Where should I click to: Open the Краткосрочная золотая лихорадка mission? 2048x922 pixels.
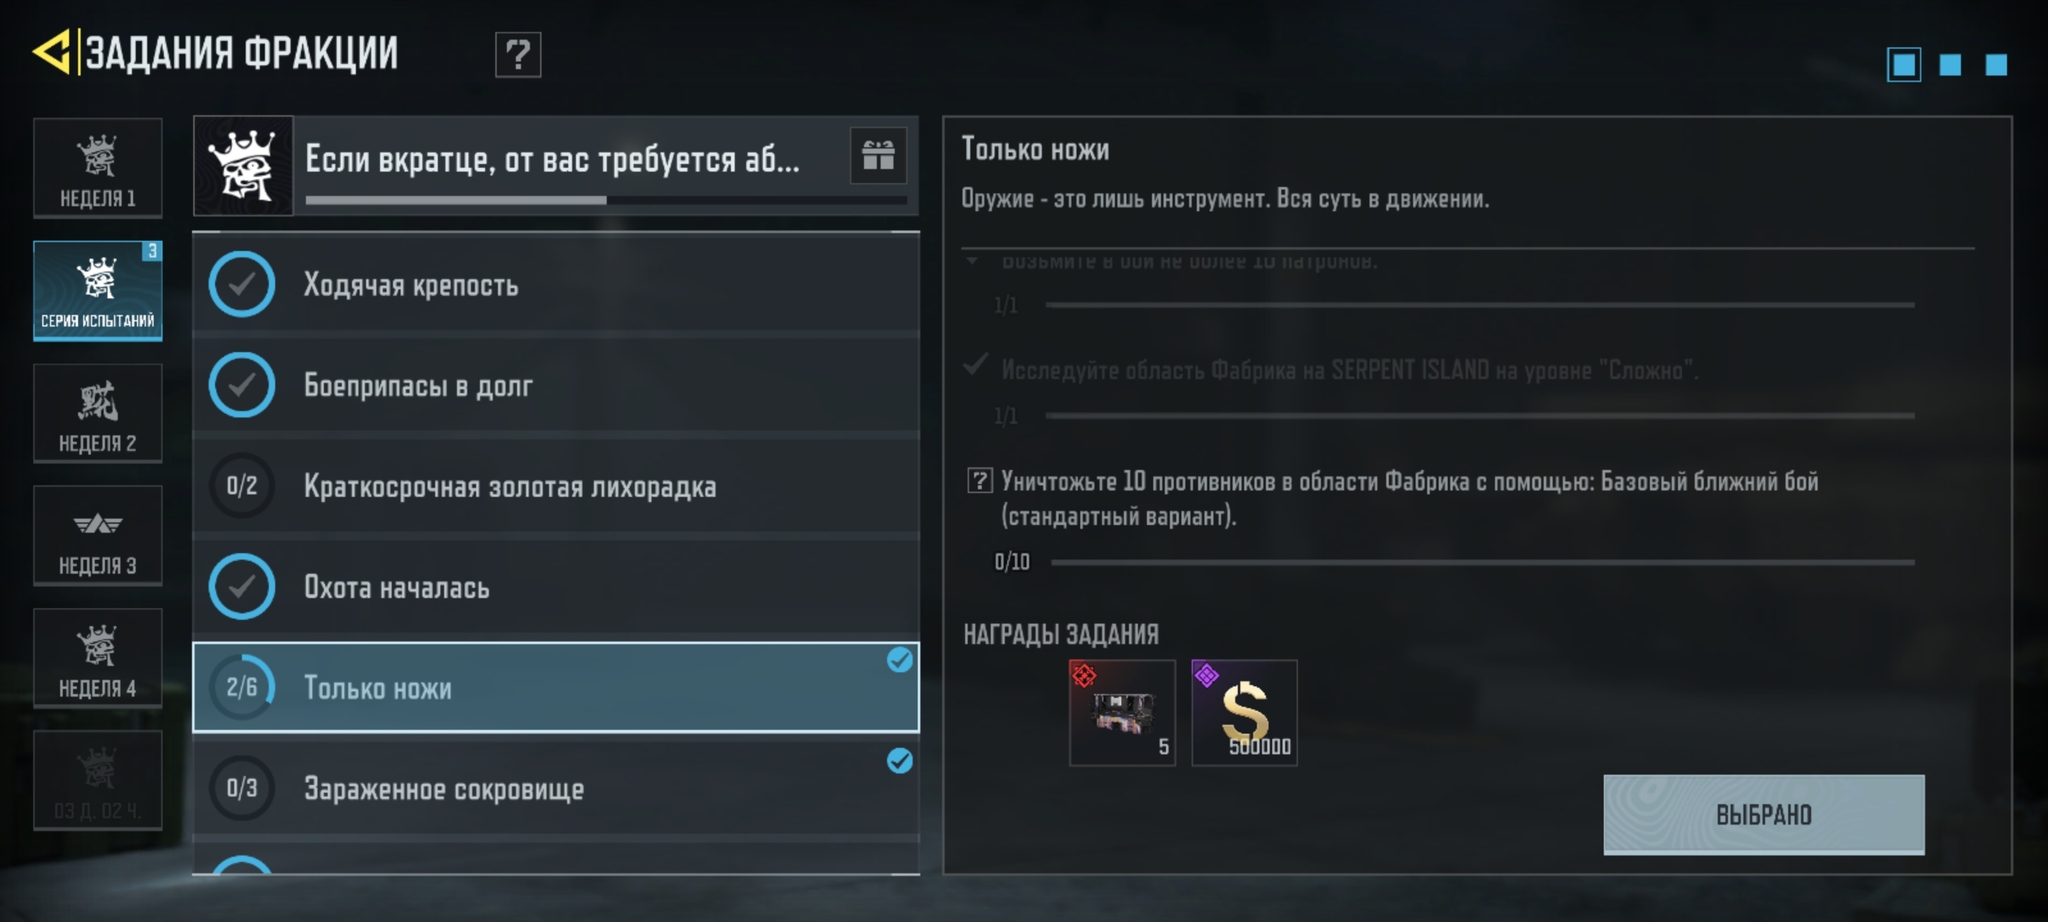[x=556, y=486]
